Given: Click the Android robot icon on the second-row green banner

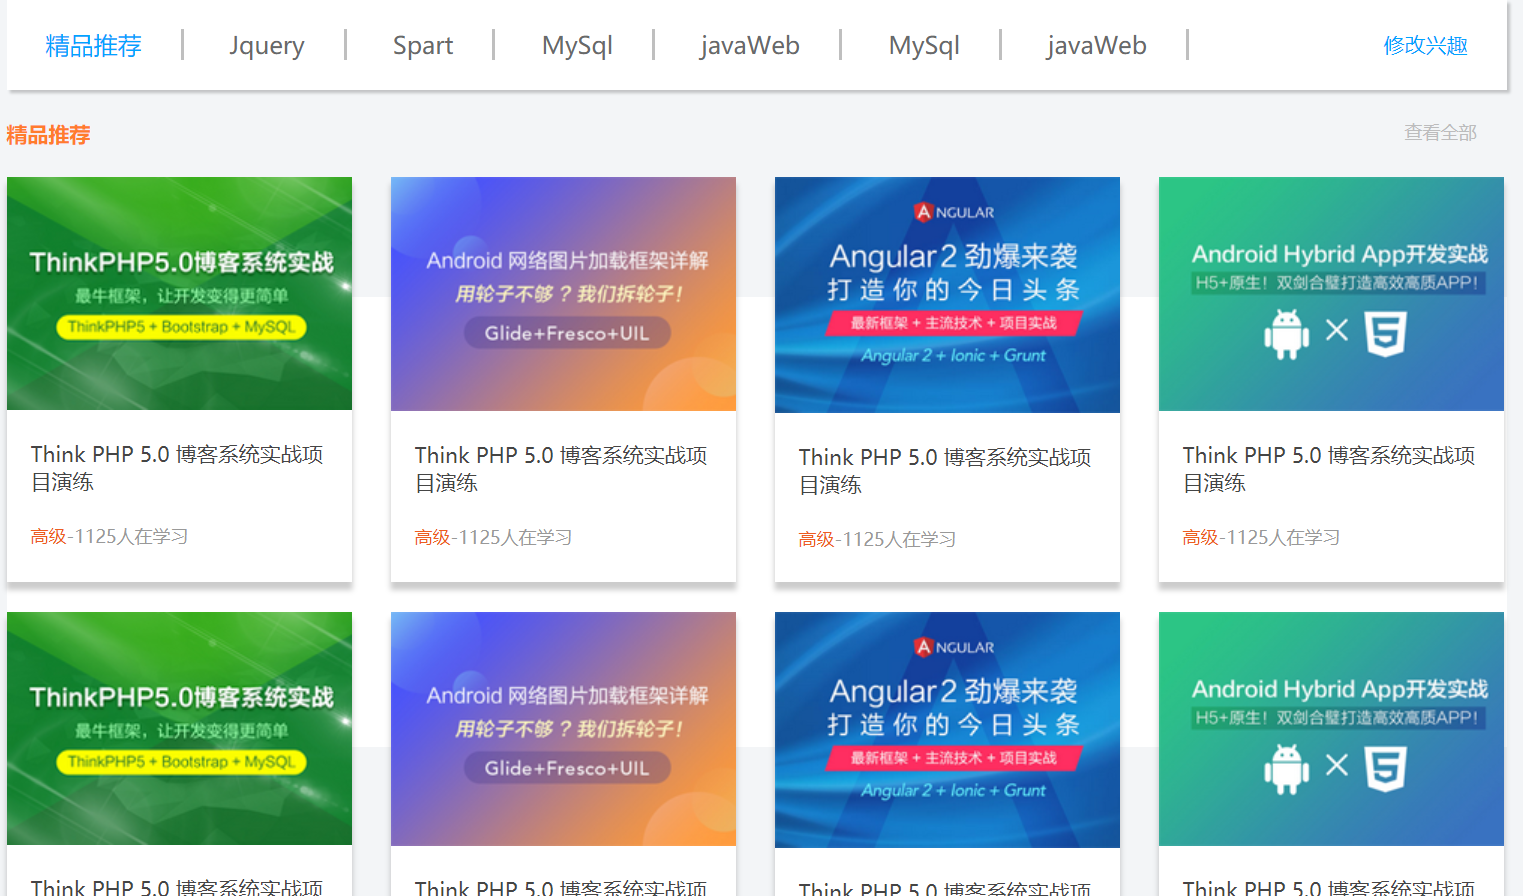Looking at the screenshot, I should point(1286,768).
